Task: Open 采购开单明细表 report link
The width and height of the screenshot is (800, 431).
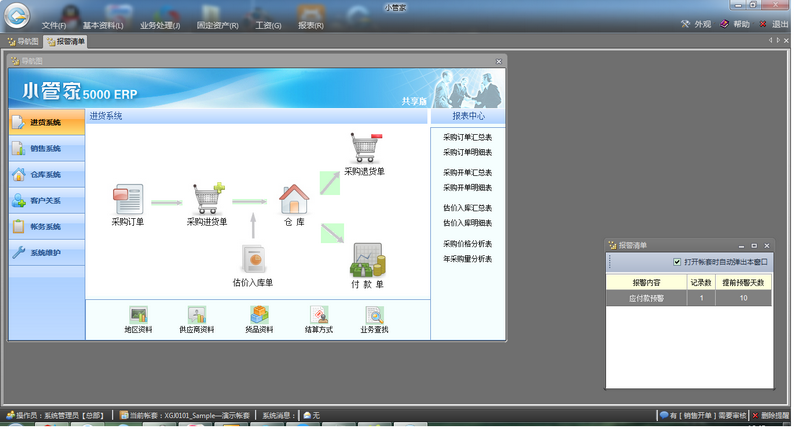Action: (x=467, y=188)
